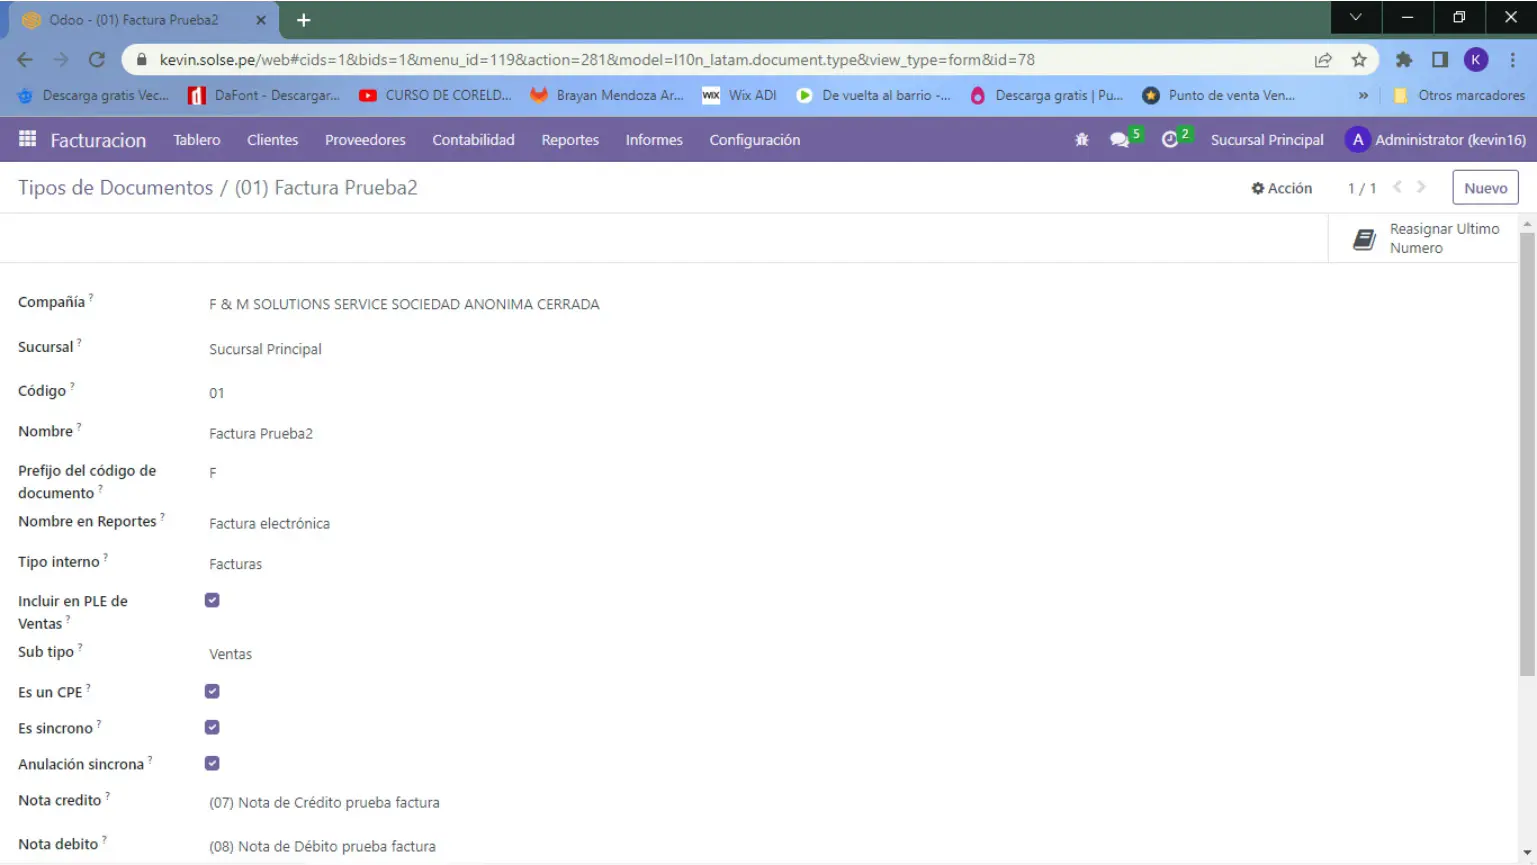This screenshot has width=1537, height=865.
Task: Open the Wix ADI bookmark
Action: [739, 95]
